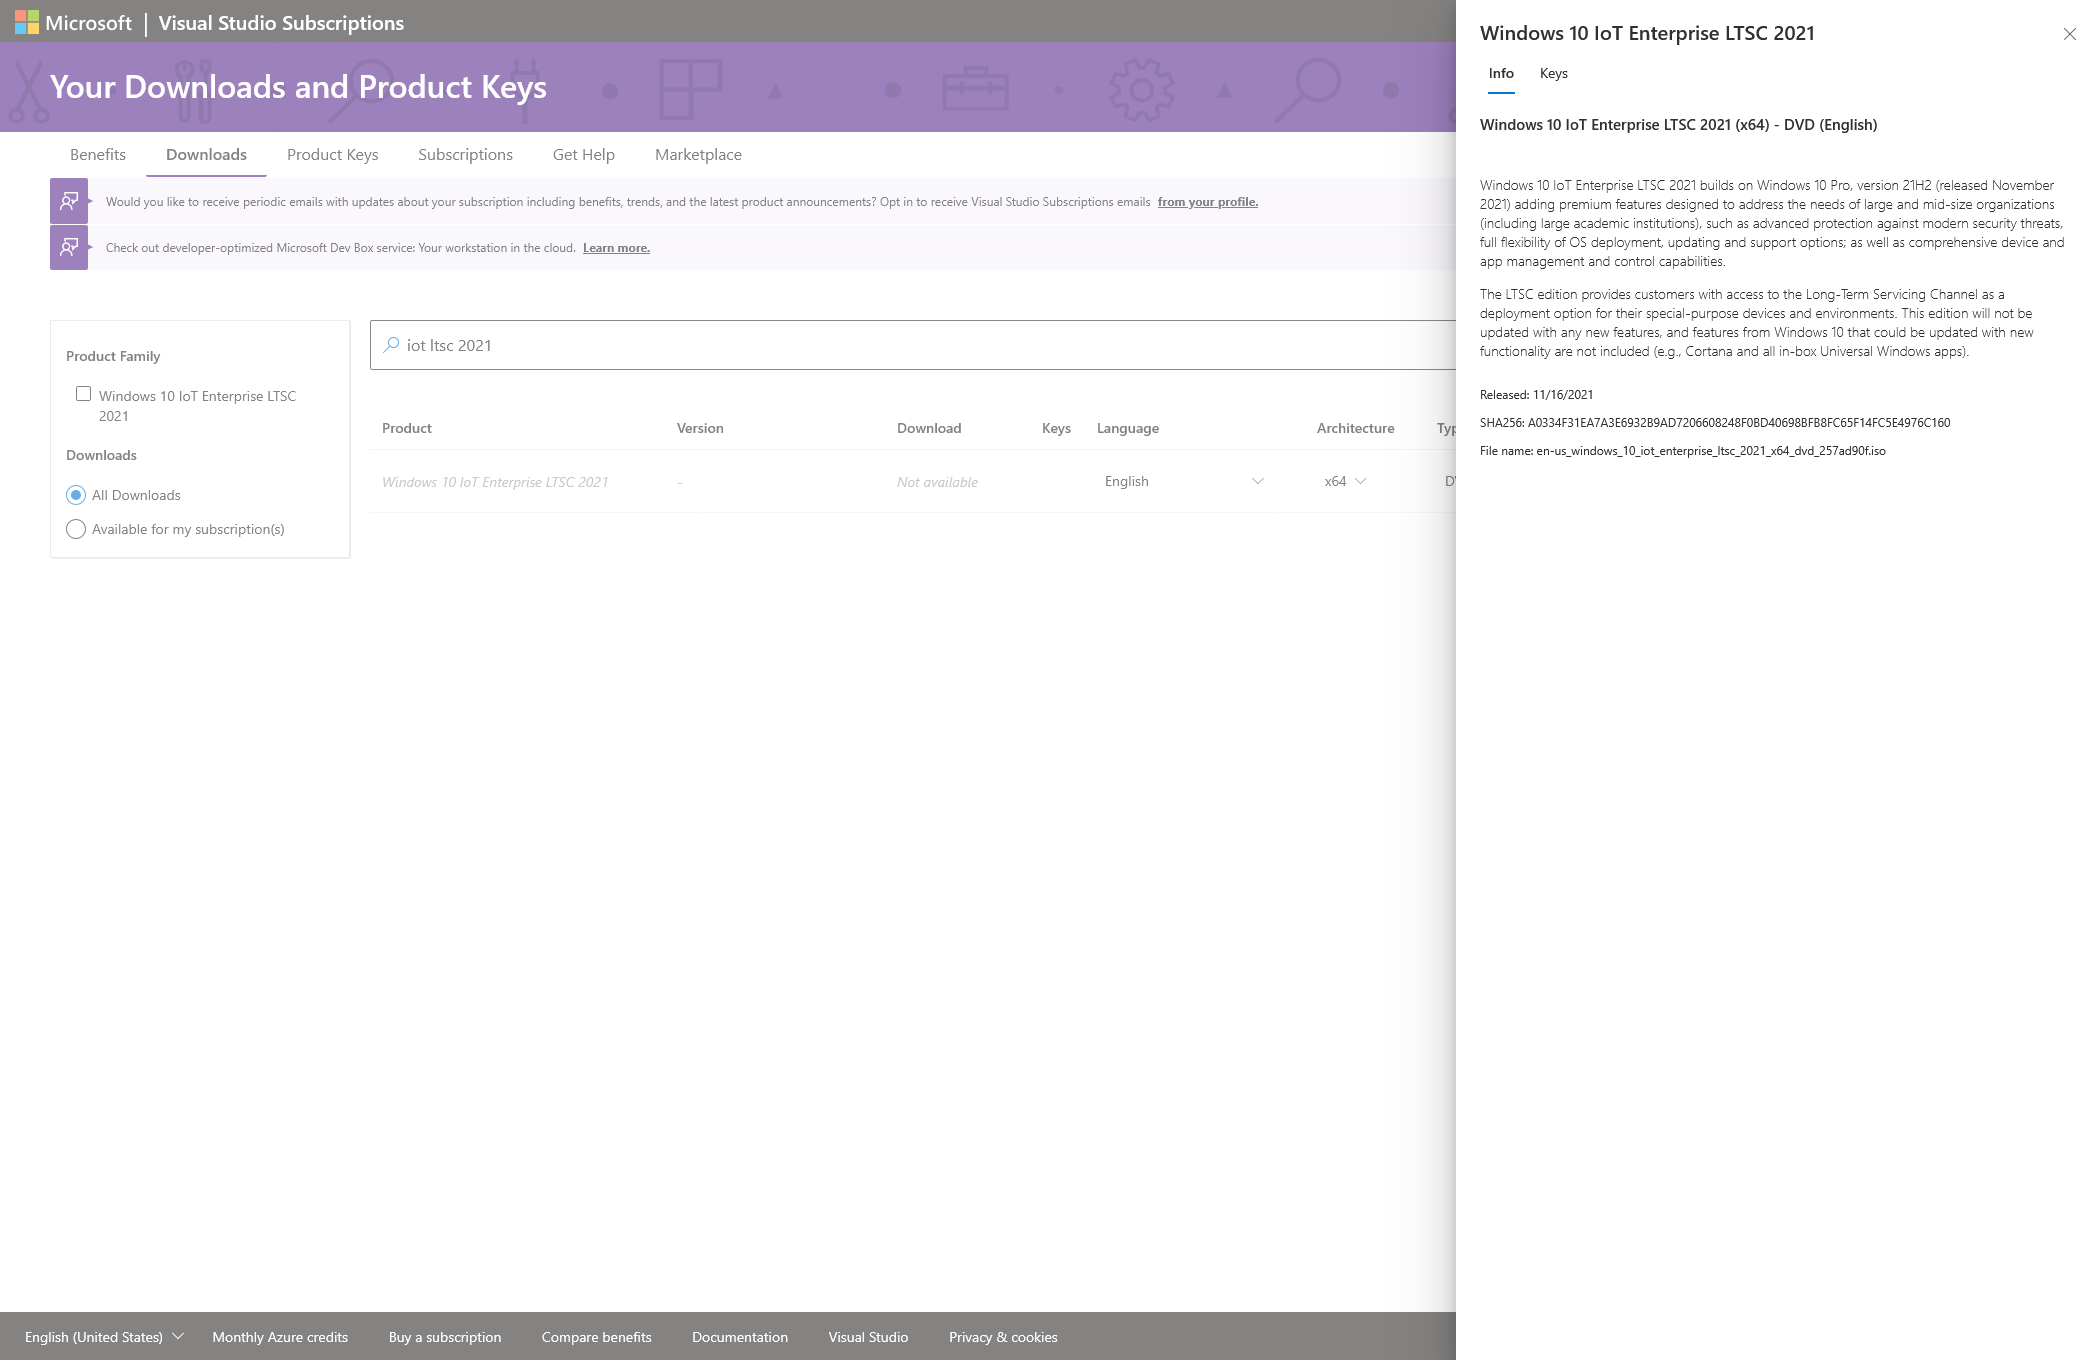
Task: Click the Learn more link
Action: 616,248
